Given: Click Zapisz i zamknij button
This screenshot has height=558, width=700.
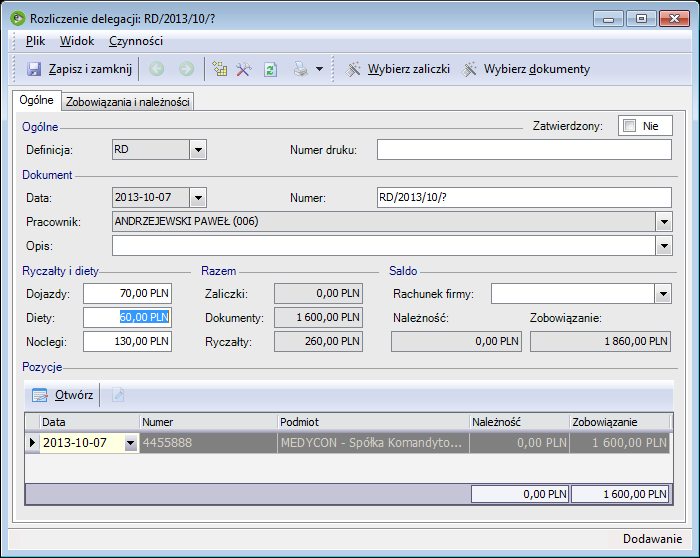Looking at the screenshot, I should [79, 69].
